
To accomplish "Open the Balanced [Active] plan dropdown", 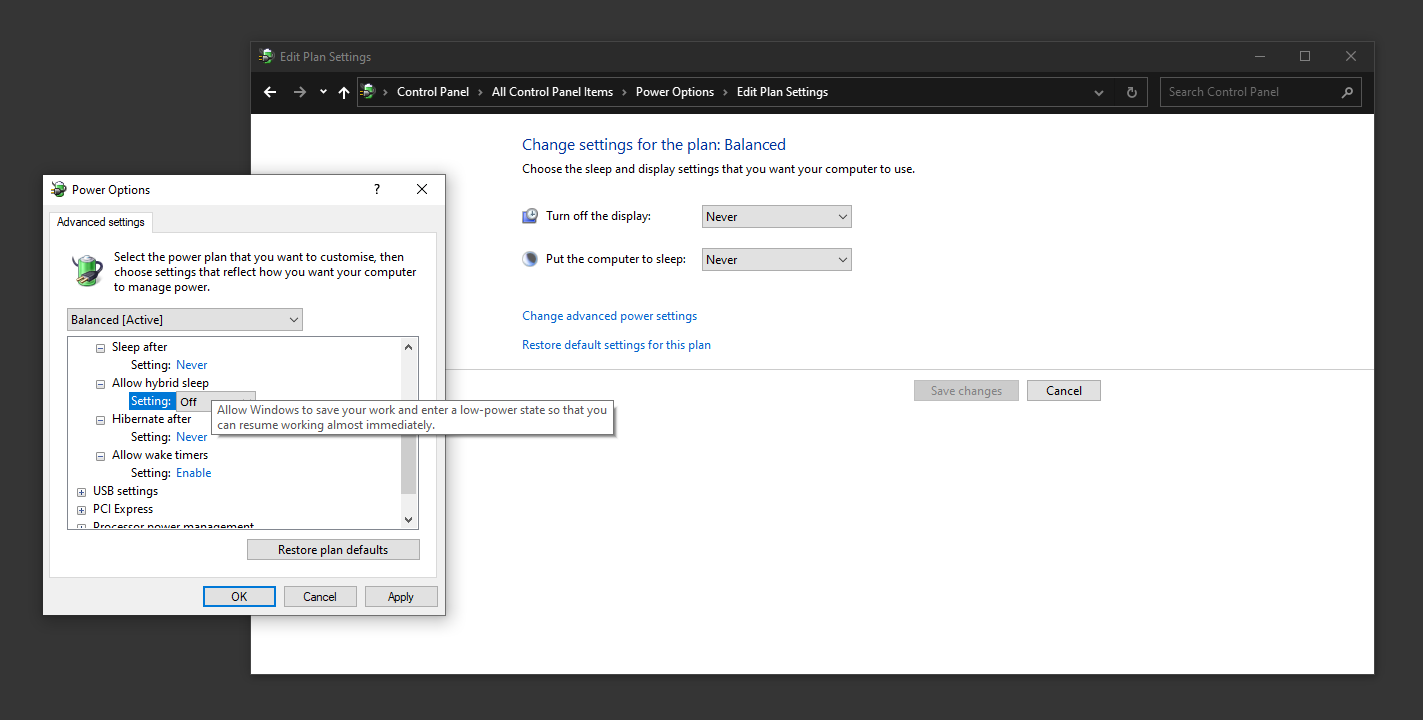I will click(x=184, y=320).
